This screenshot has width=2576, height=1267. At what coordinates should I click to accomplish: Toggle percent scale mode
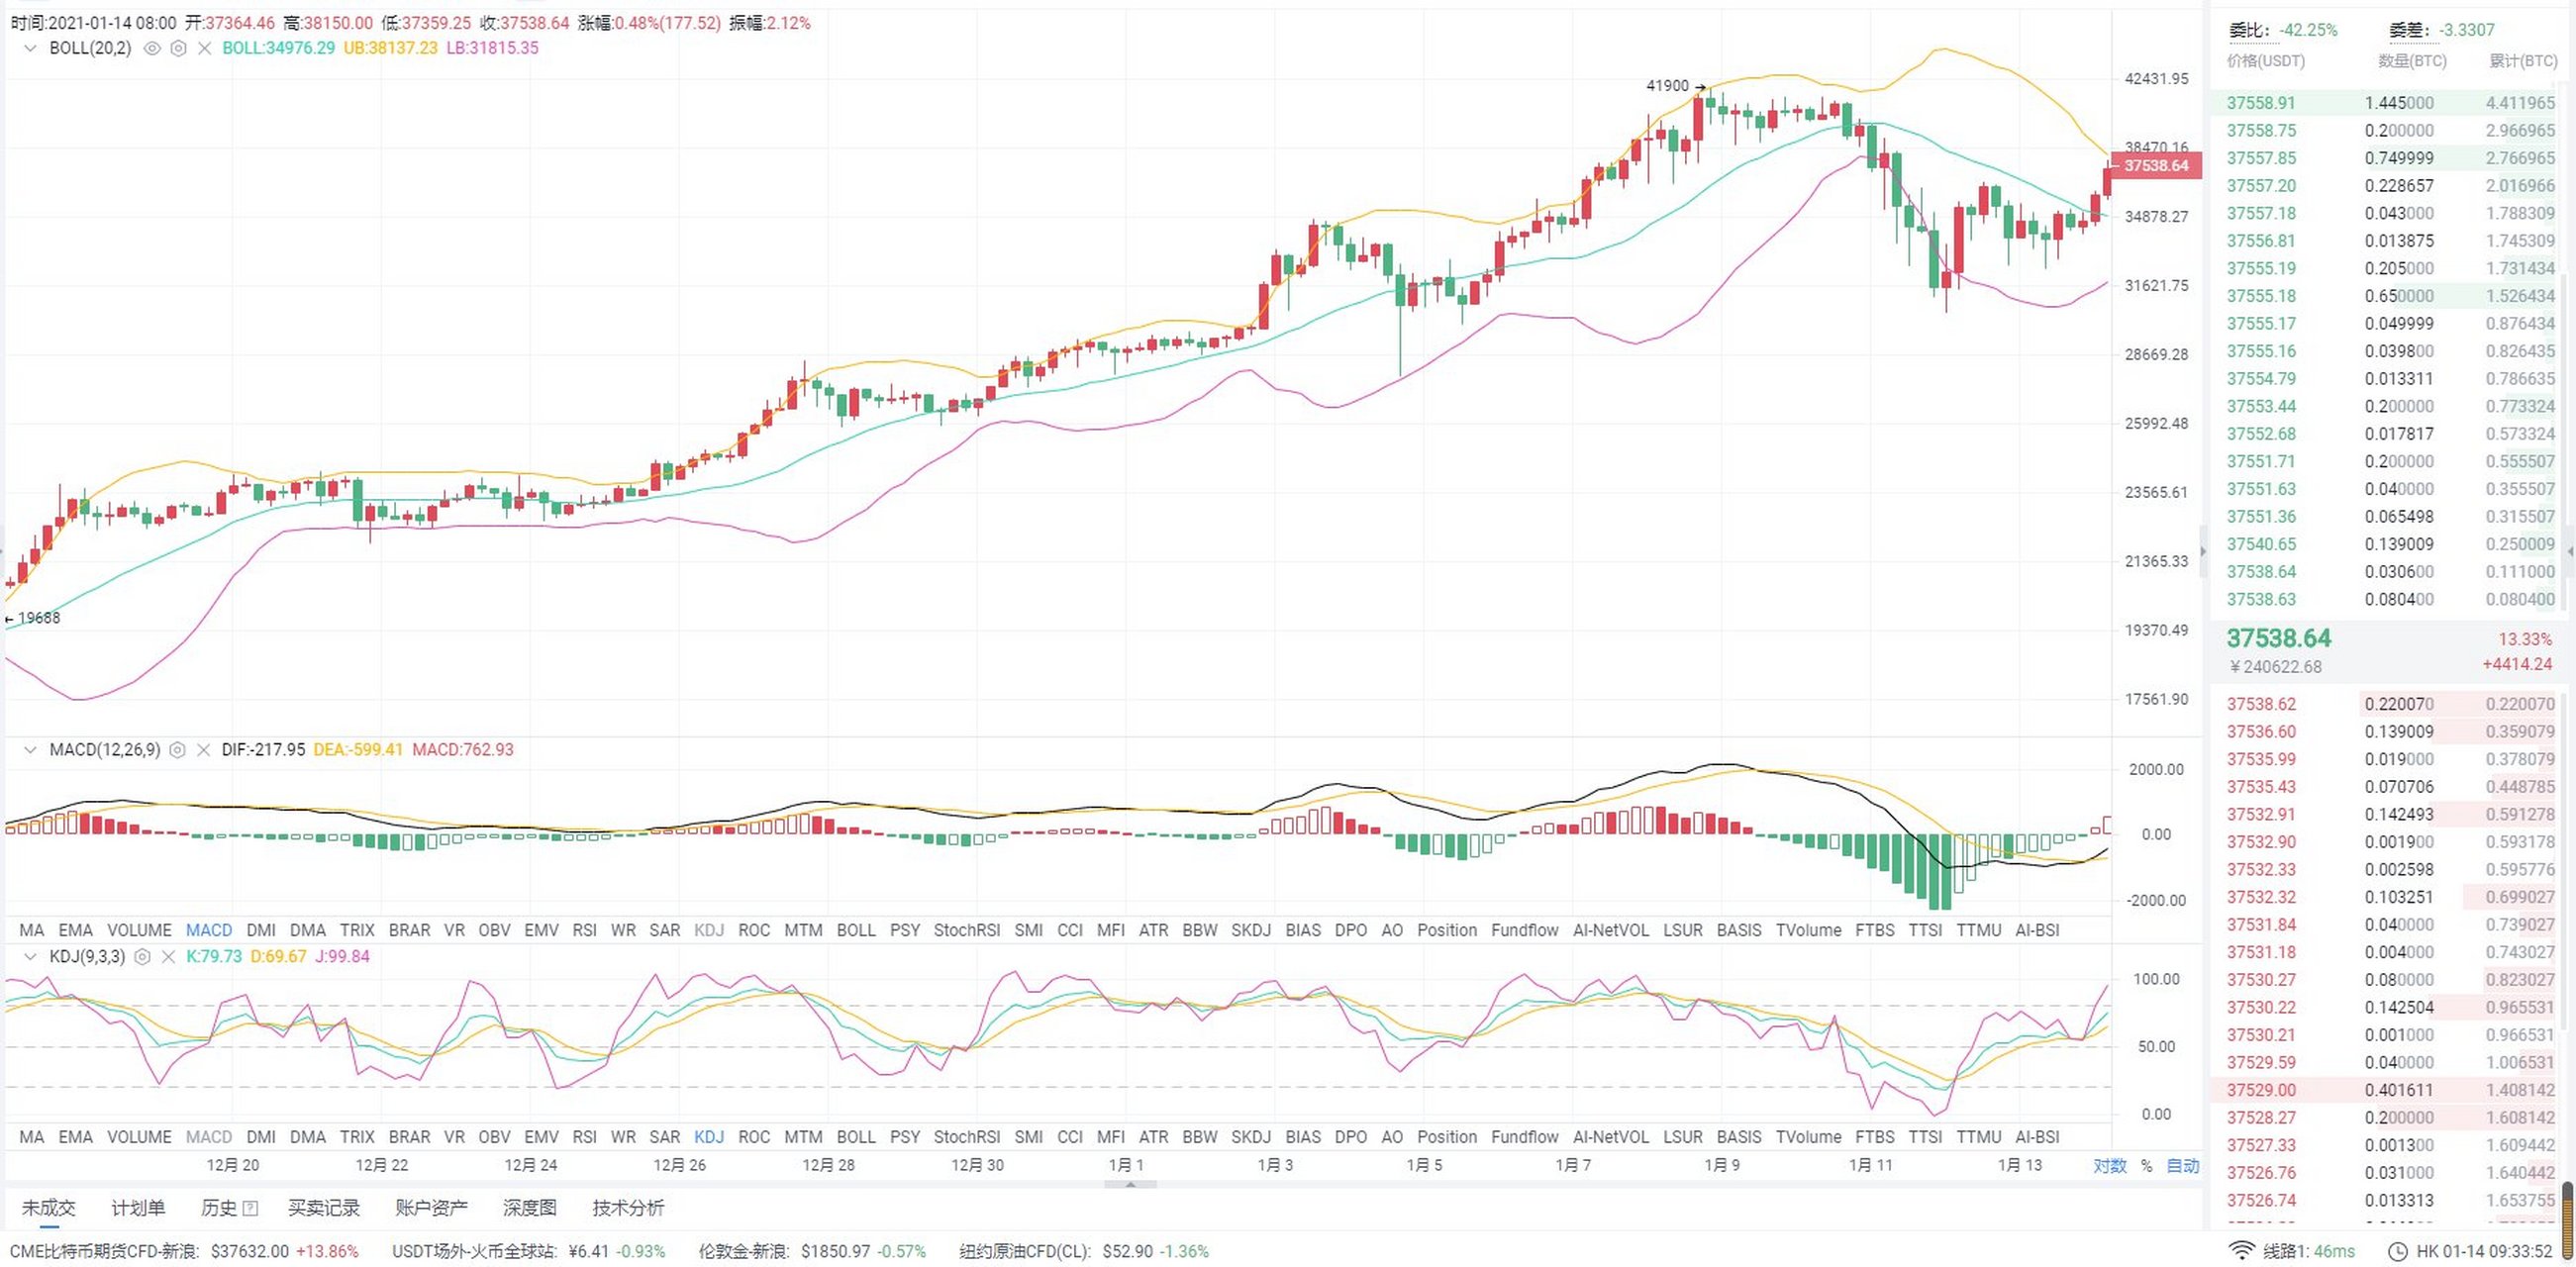pyautogui.click(x=2146, y=1166)
